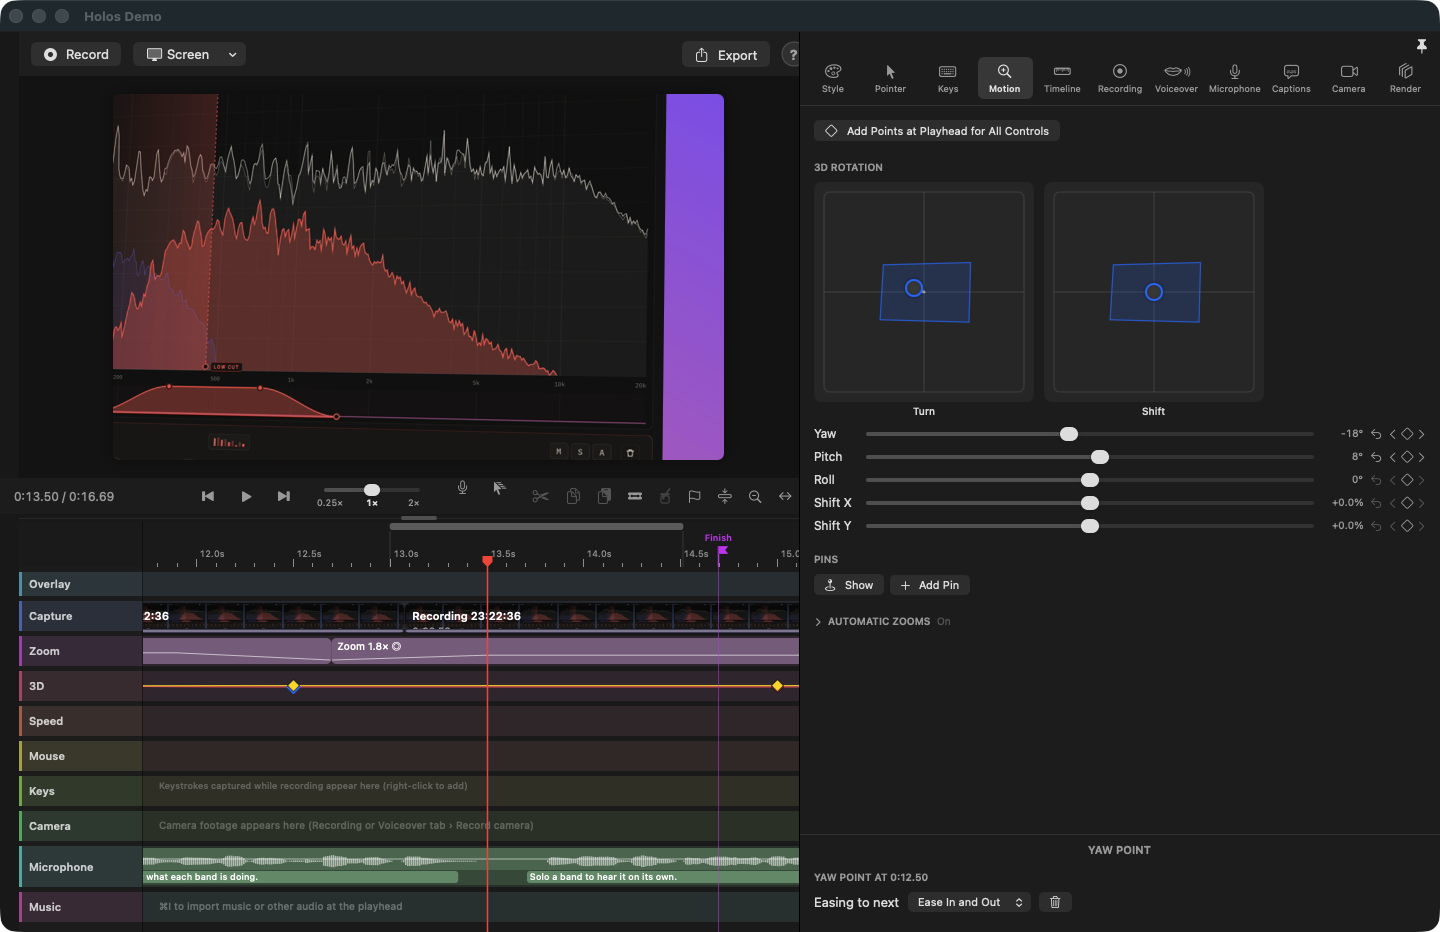Click the cursor clicks icon in transport bar
This screenshot has height=932, width=1440.
(x=499, y=488)
